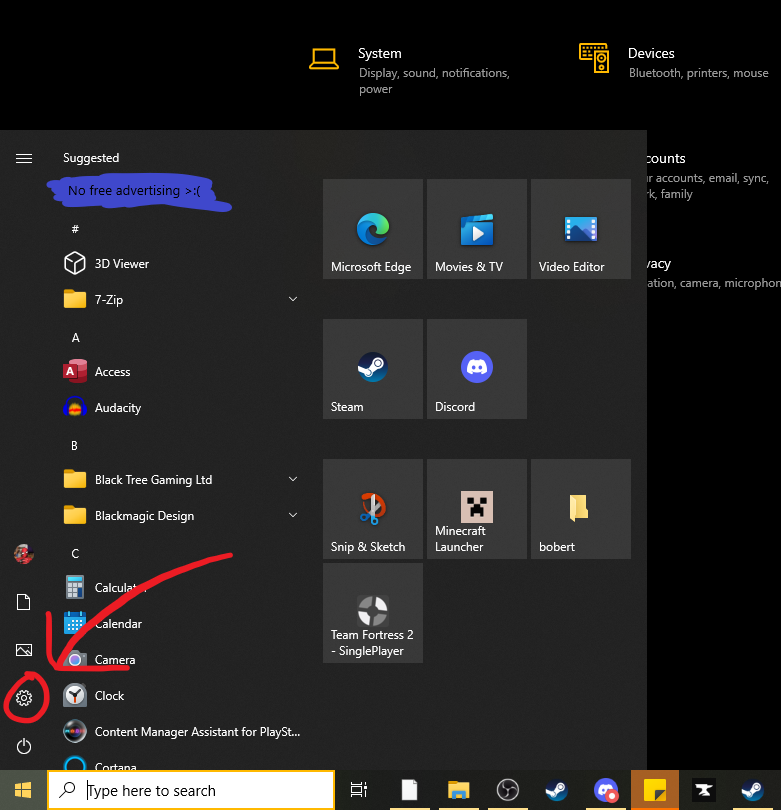The height and width of the screenshot is (810, 781).
Task: Expand the Blackmagic Design folder
Action: tap(181, 516)
